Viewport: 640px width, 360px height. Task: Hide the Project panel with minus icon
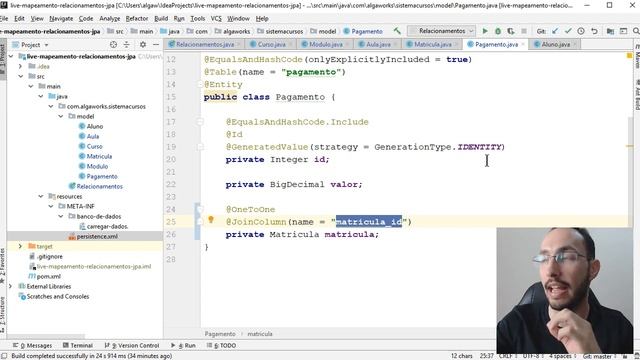click(x=156, y=44)
